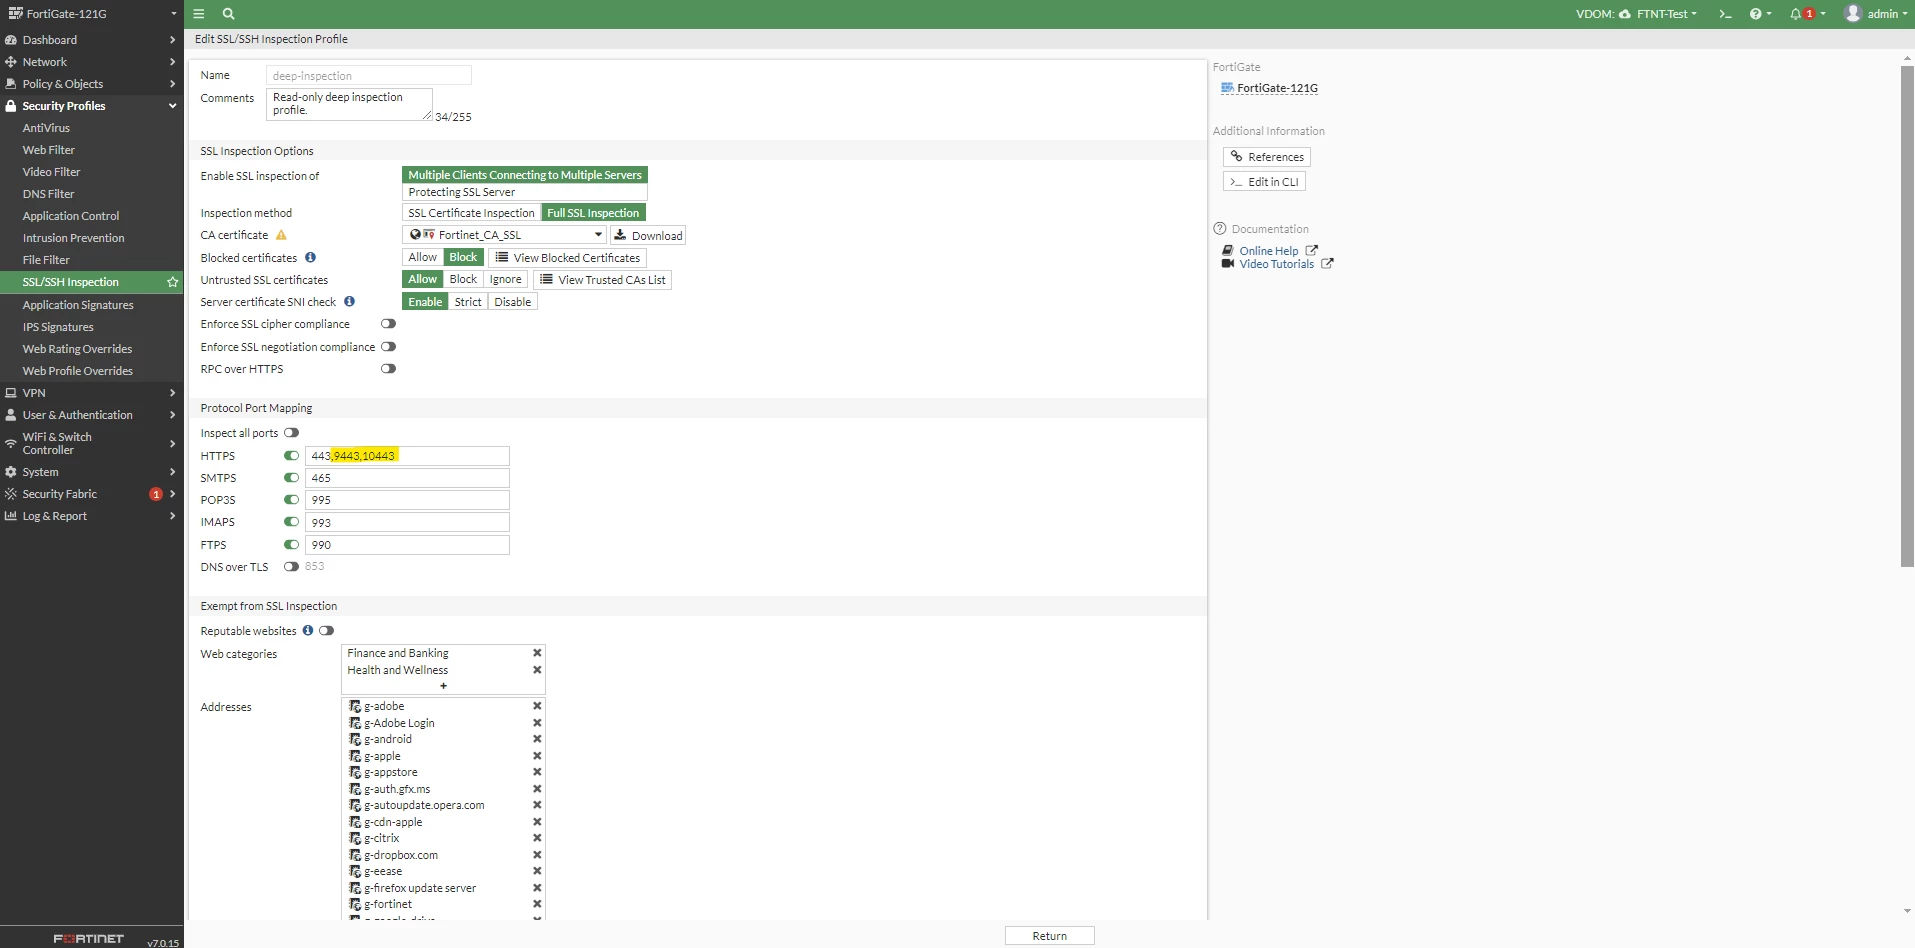Open the CLI console icon in header
Image resolution: width=1915 pixels, height=948 pixels.
click(1725, 14)
